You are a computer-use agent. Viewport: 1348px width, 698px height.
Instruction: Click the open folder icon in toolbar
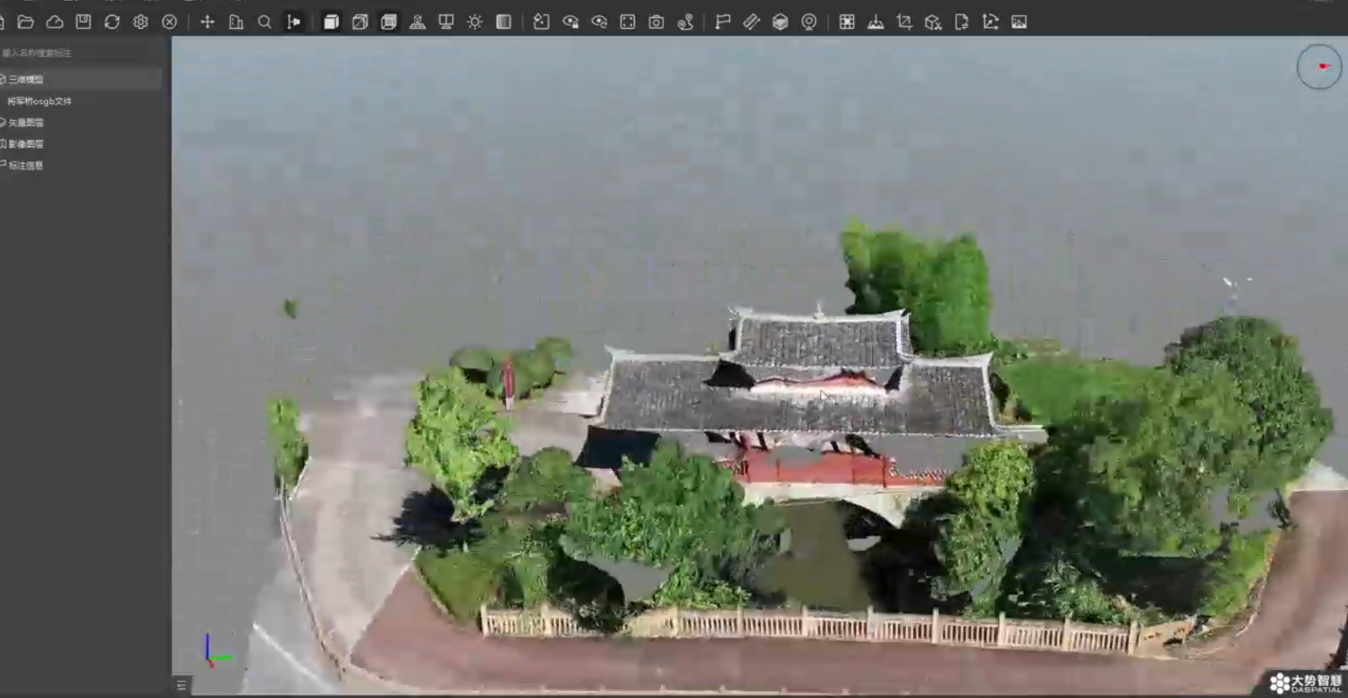pyautogui.click(x=26, y=22)
